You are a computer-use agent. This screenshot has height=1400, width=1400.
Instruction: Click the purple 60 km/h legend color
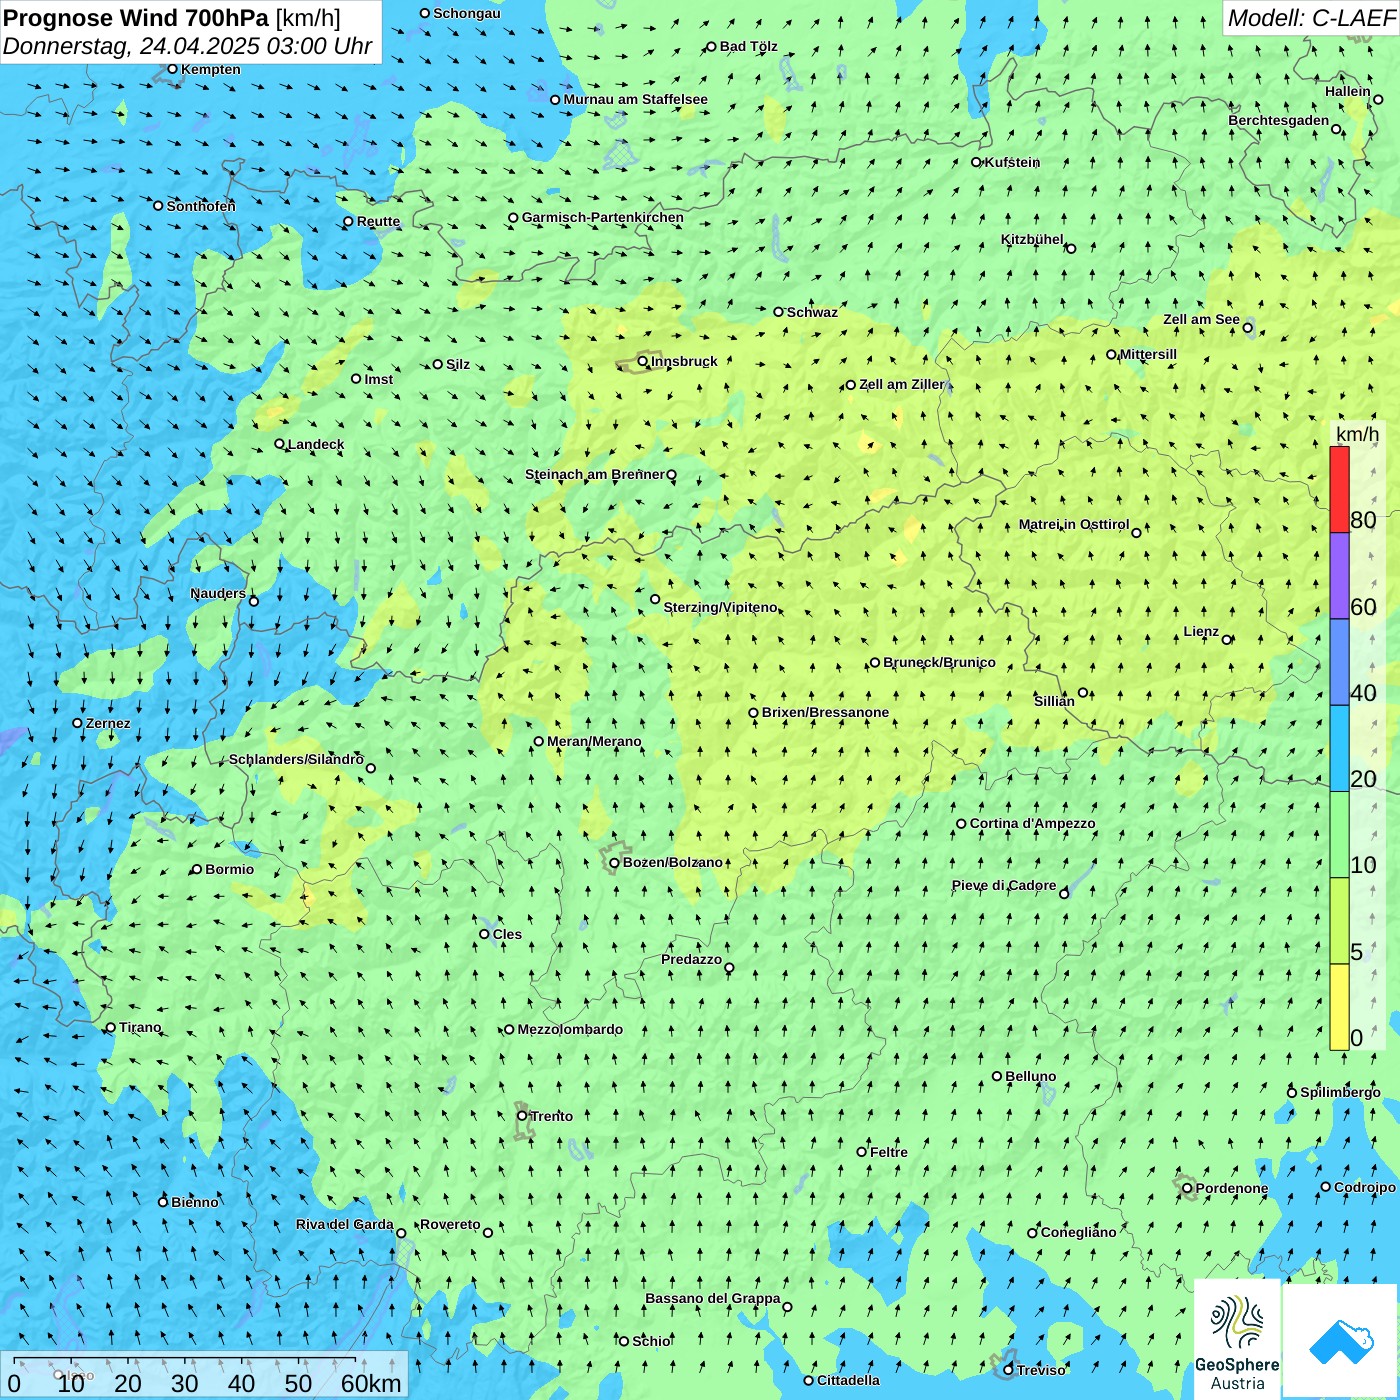click(x=1339, y=576)
